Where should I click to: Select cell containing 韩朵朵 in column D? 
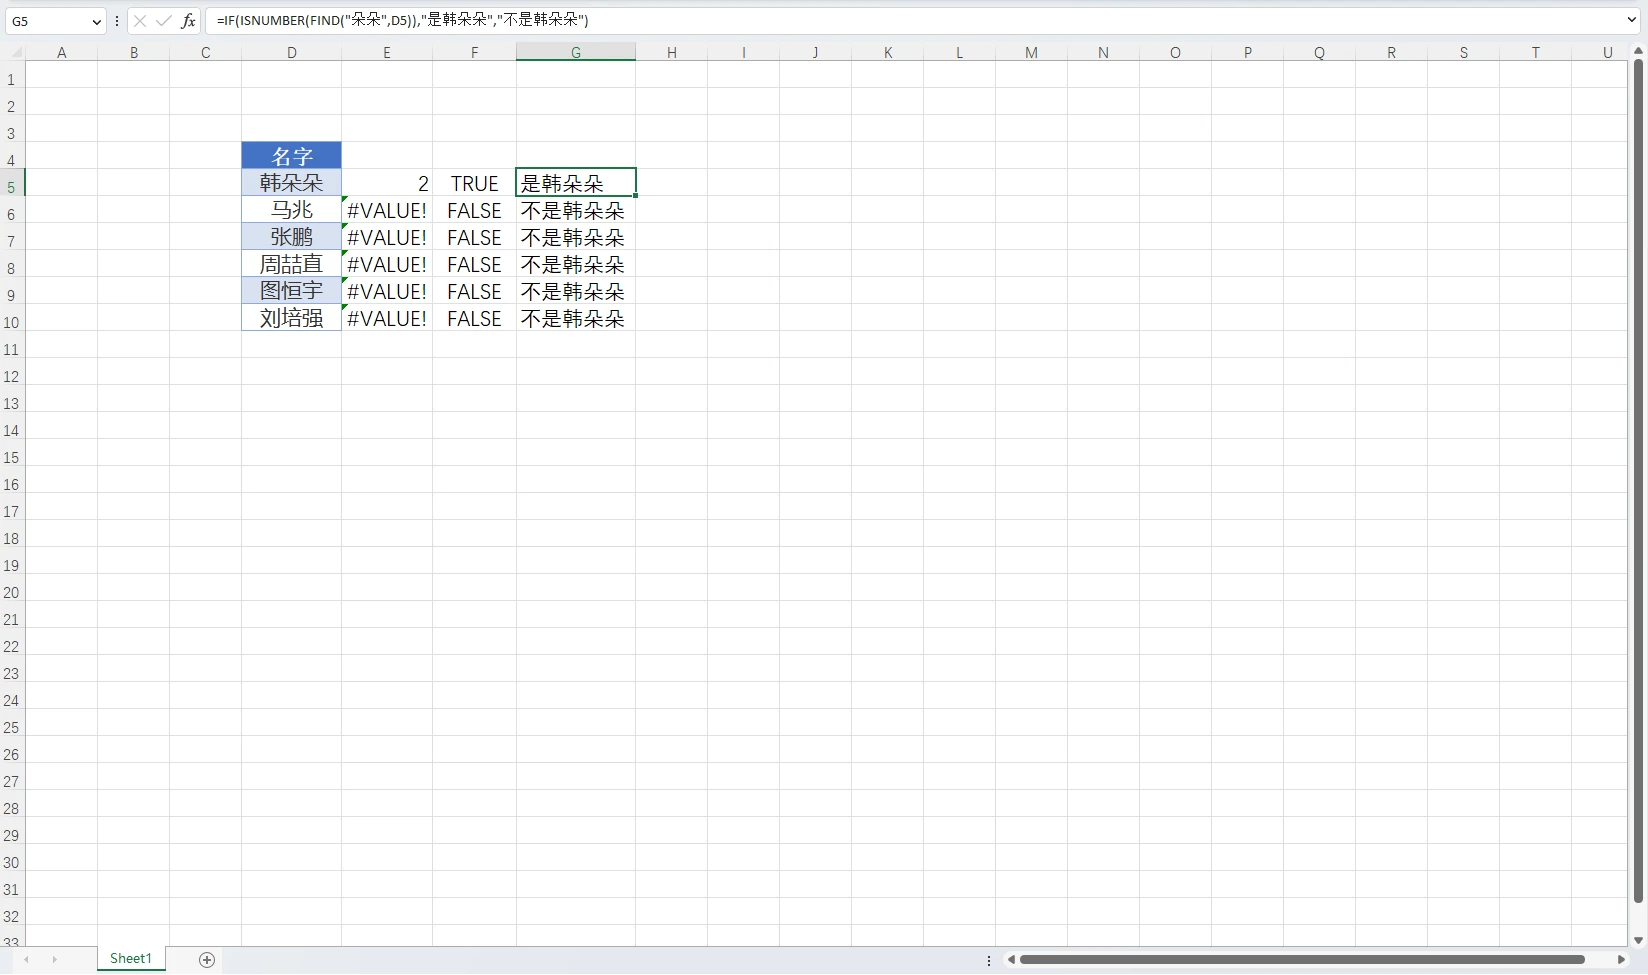(x=292, y=182)
